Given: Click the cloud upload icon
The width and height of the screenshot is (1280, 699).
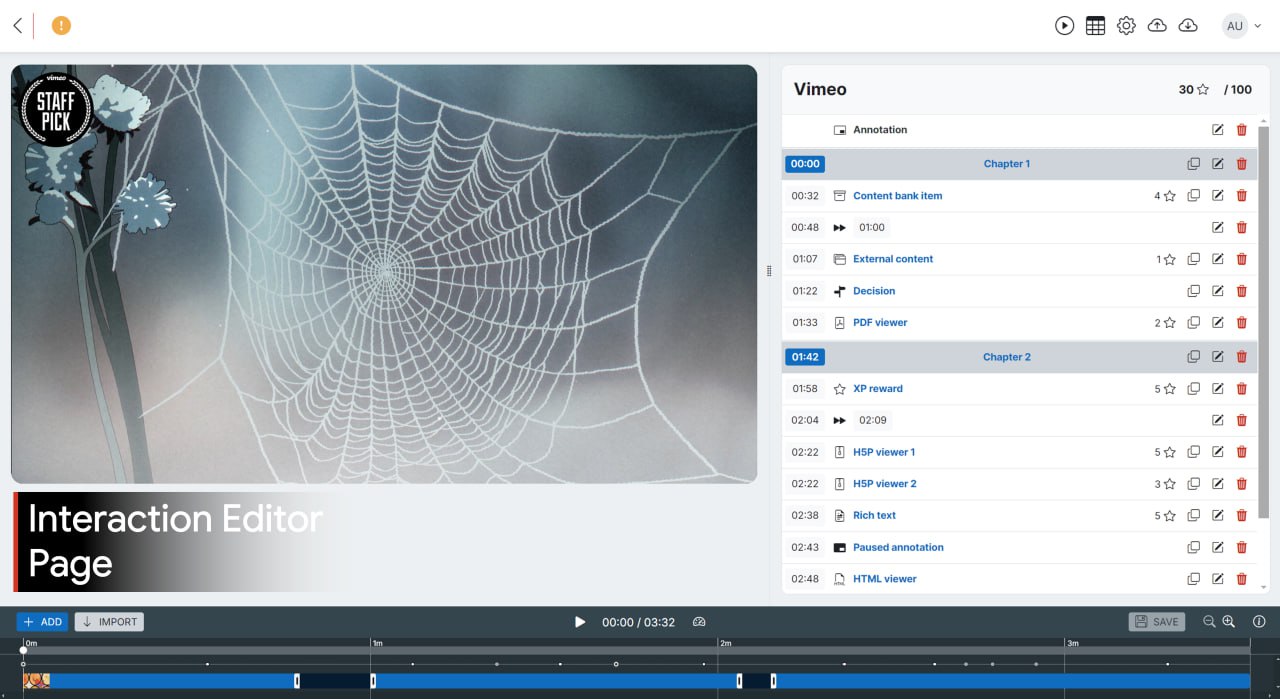Looking at the screenshot, I should (1157, 26).
